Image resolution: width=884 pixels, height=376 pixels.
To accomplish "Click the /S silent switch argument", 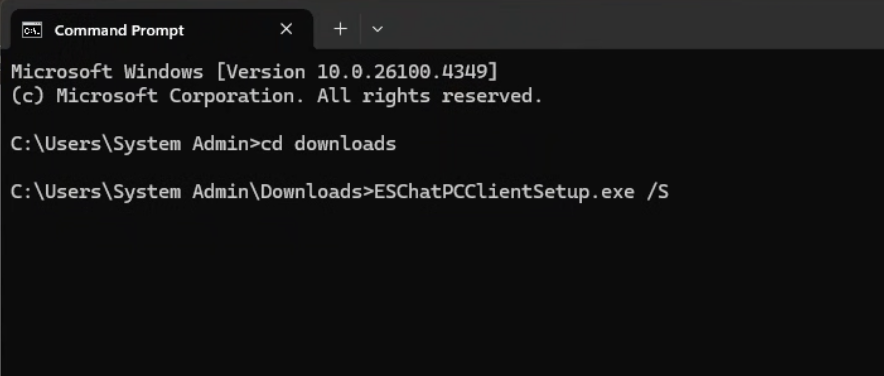I will click(x=657, y=192).
